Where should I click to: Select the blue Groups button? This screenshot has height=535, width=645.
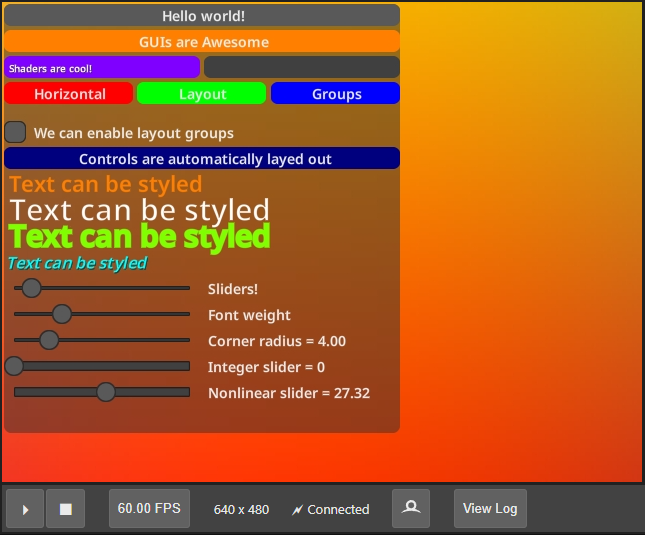coord(336,94)
